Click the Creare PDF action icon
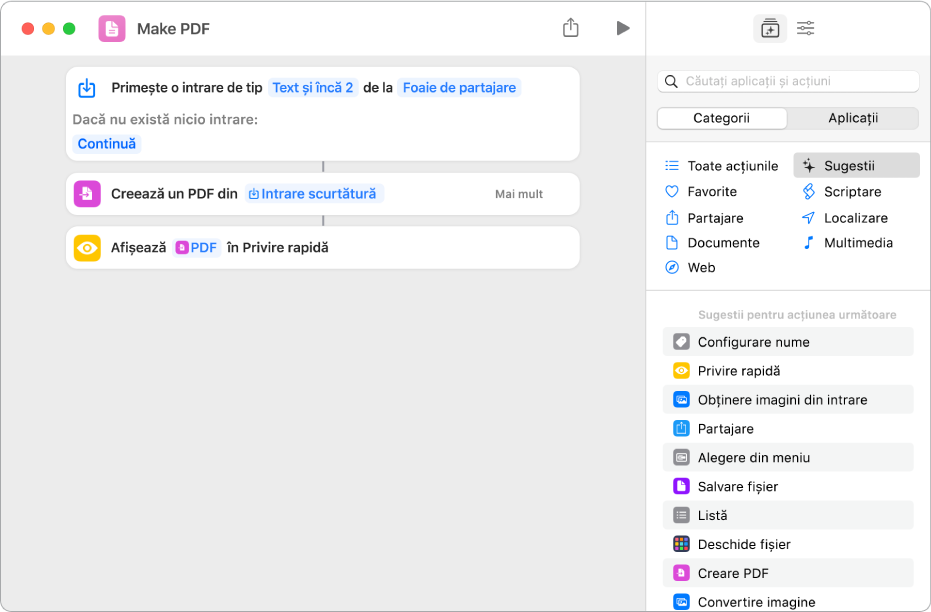Screen dimensions: 931x612 [681, 573]
